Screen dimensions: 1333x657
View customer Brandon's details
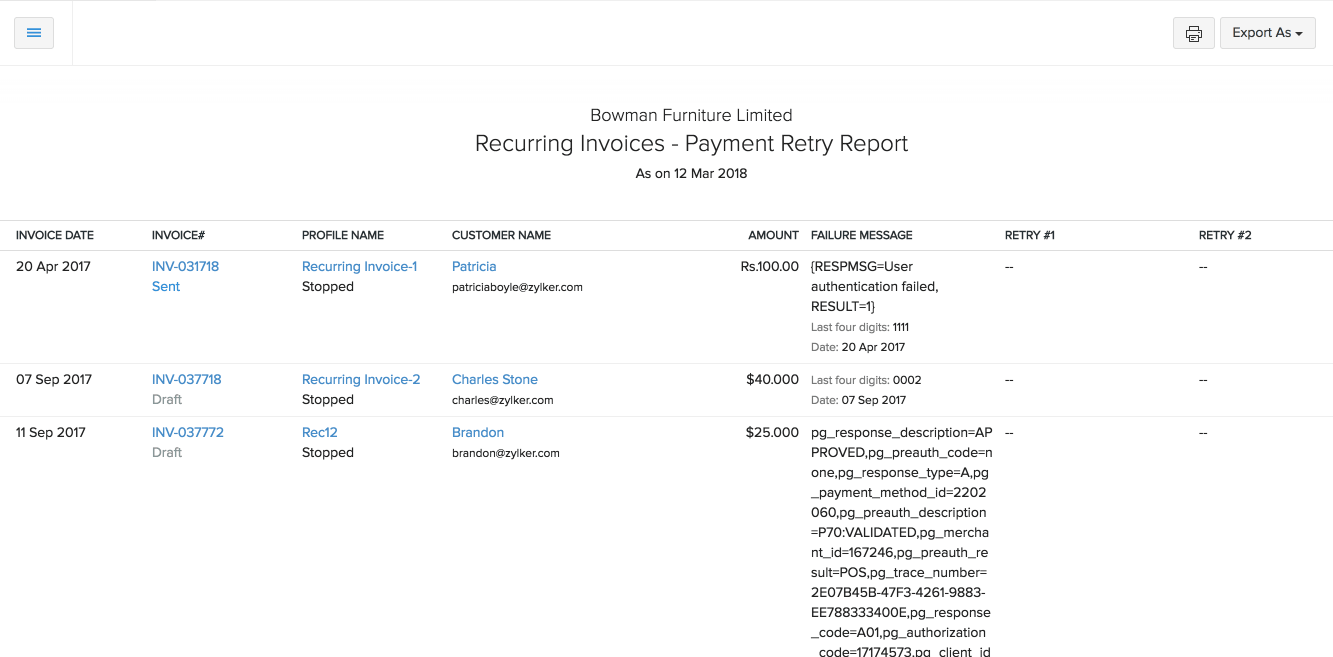click(477, 432)
